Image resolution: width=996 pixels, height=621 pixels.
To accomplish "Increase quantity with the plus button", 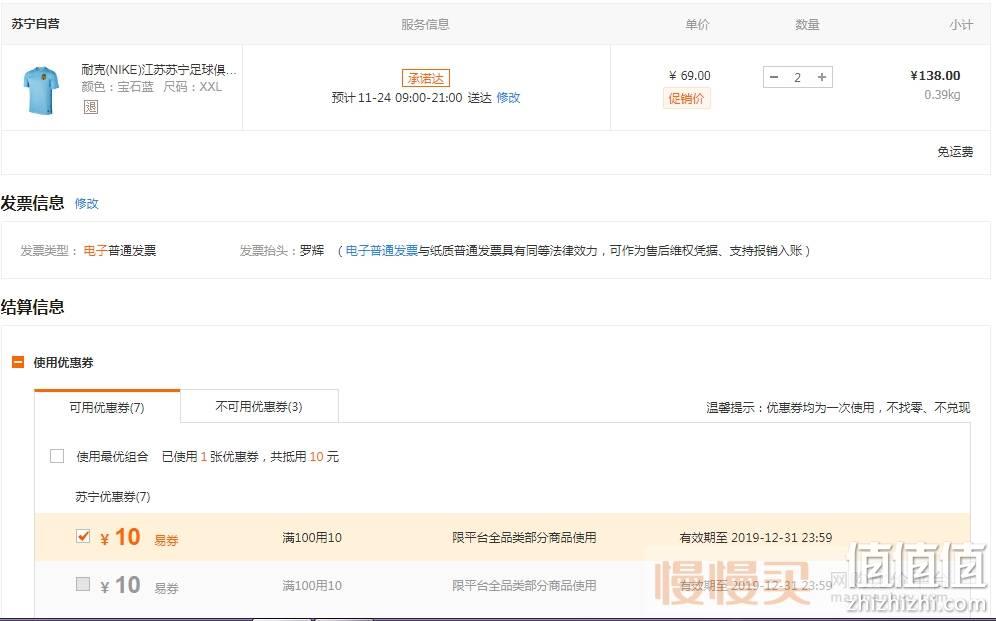I will point(822,77).
